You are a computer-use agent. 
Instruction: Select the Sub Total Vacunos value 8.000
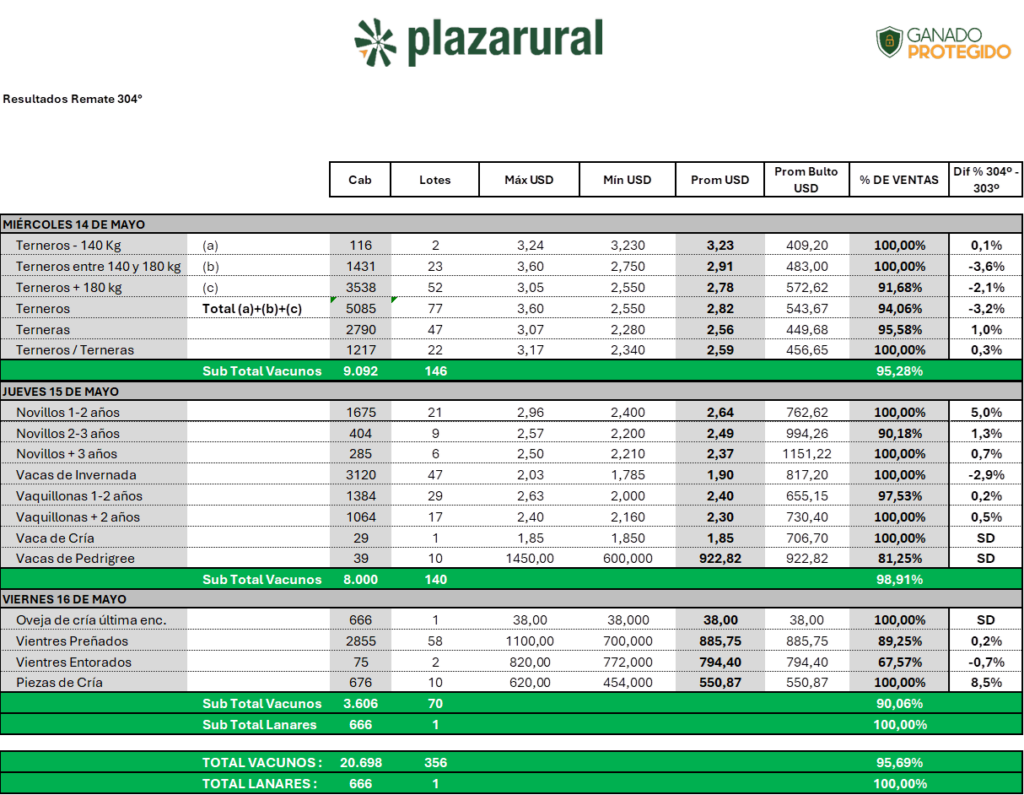tap(360, 579)
